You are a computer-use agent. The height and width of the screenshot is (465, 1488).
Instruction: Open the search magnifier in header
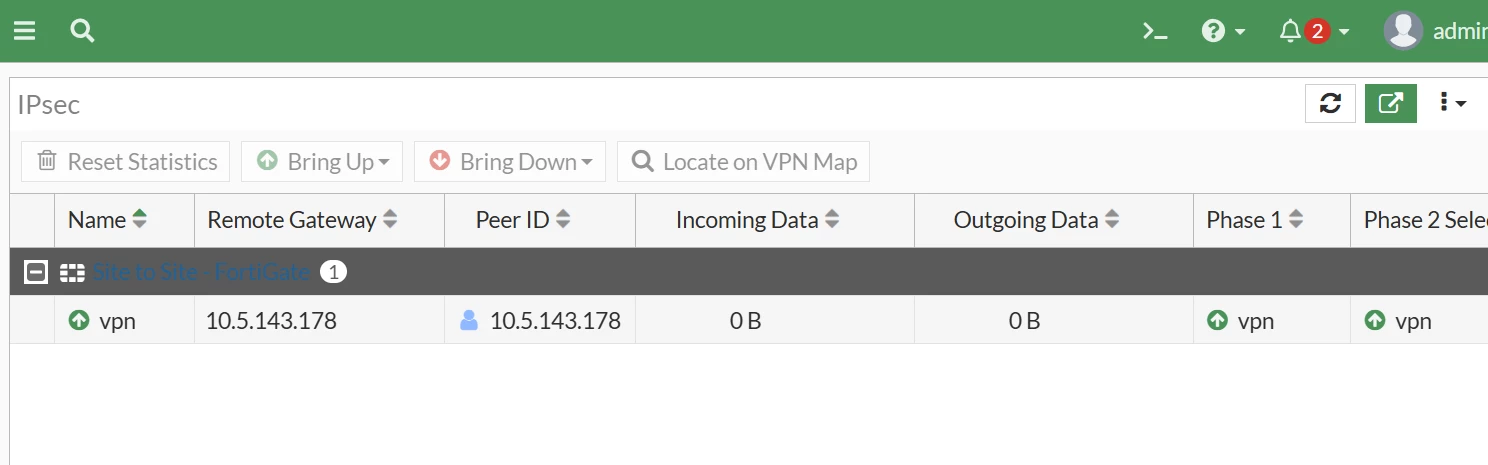(x=83, y=31)
